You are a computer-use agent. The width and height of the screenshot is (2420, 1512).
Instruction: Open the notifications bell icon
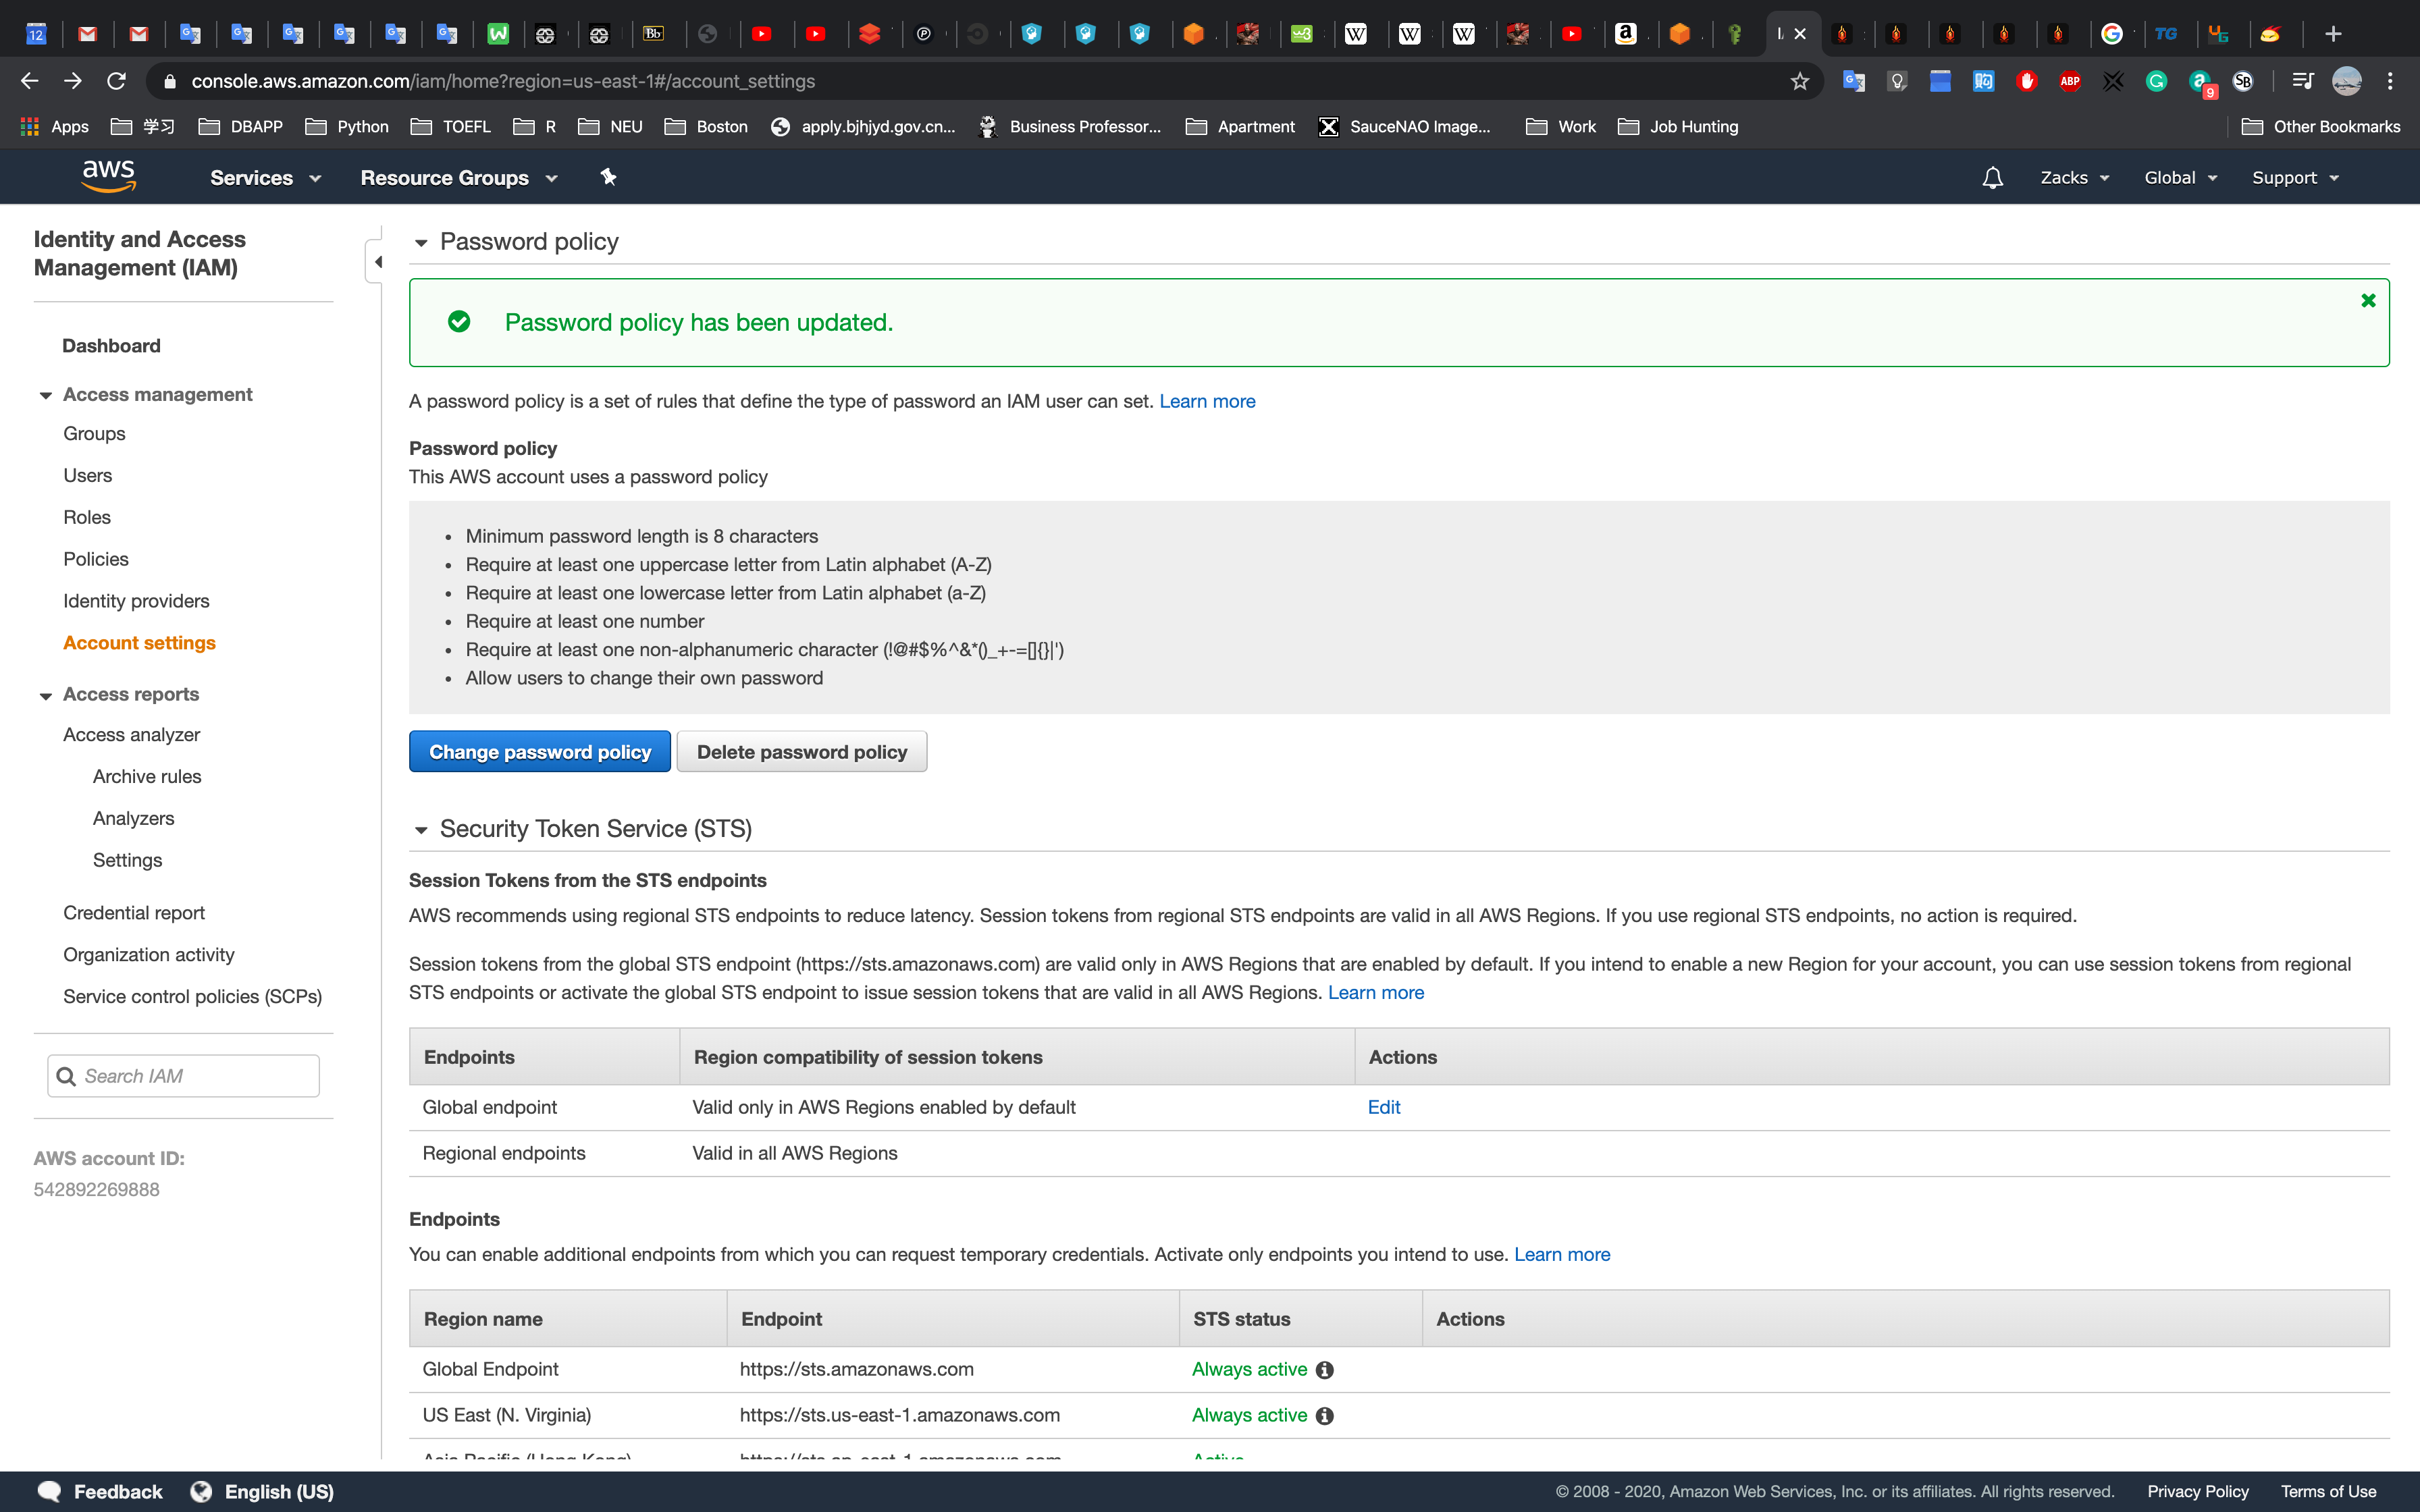(1992, 178)
